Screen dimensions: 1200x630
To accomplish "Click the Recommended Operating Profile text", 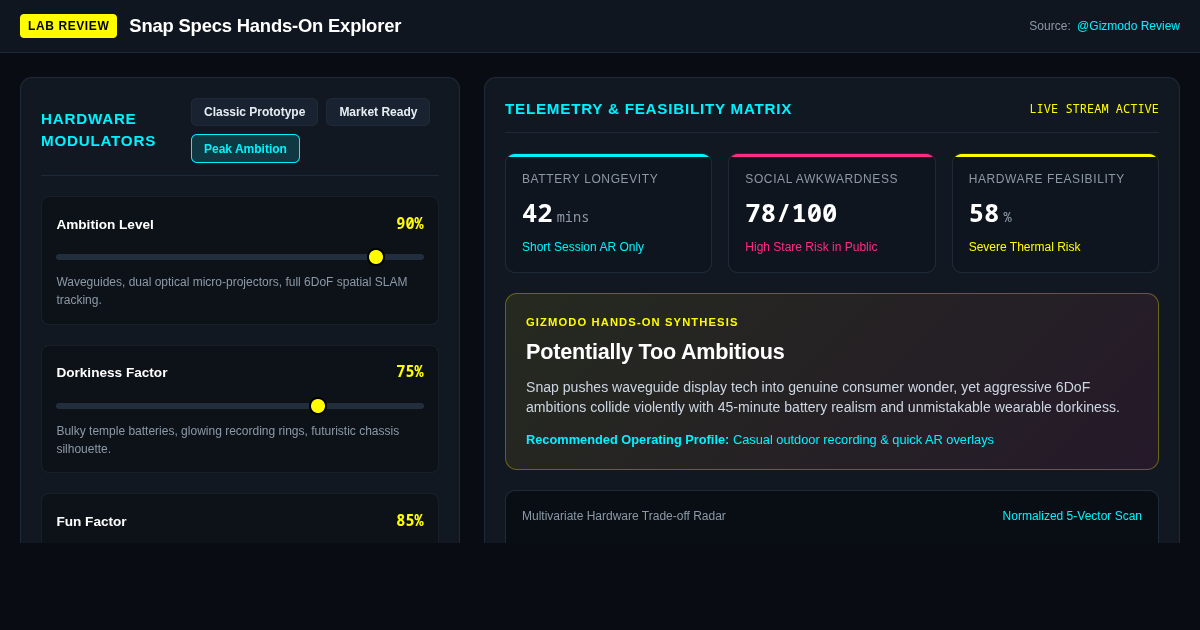I will pyautogui.click(x=760, y=440).
